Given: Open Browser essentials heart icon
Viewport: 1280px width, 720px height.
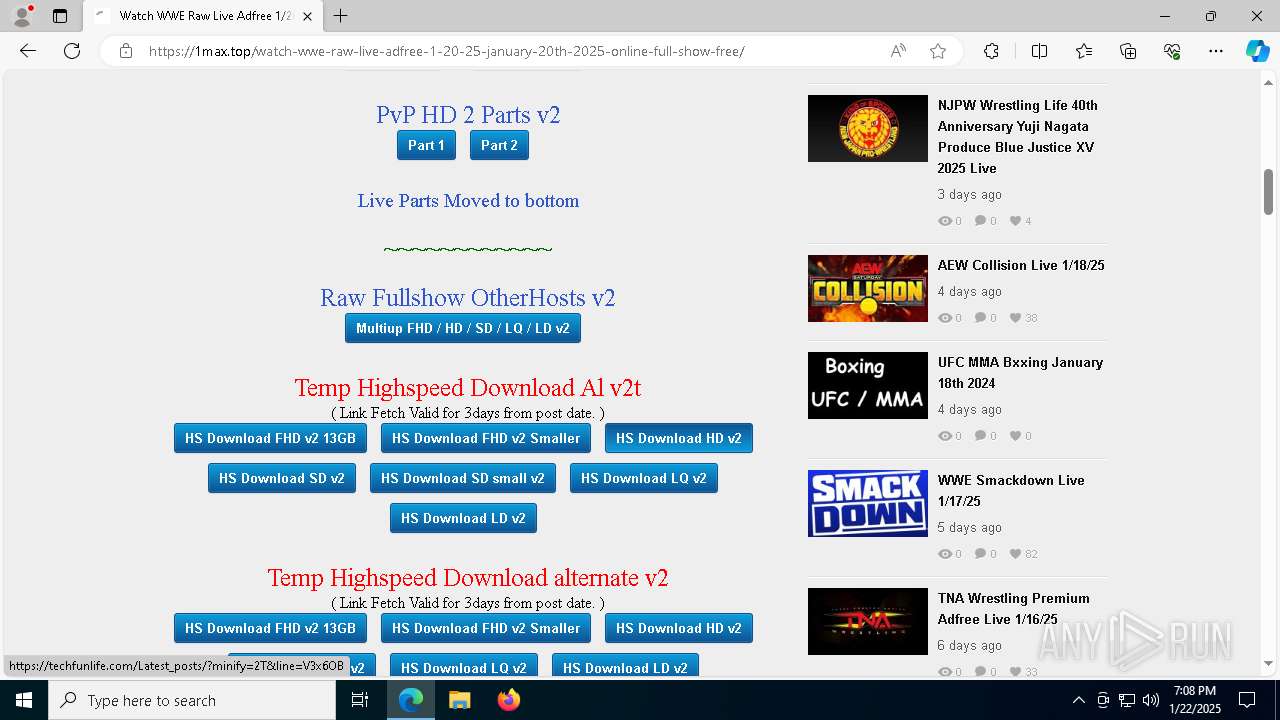Looking at the screenshot, I should pos(1172,51).
